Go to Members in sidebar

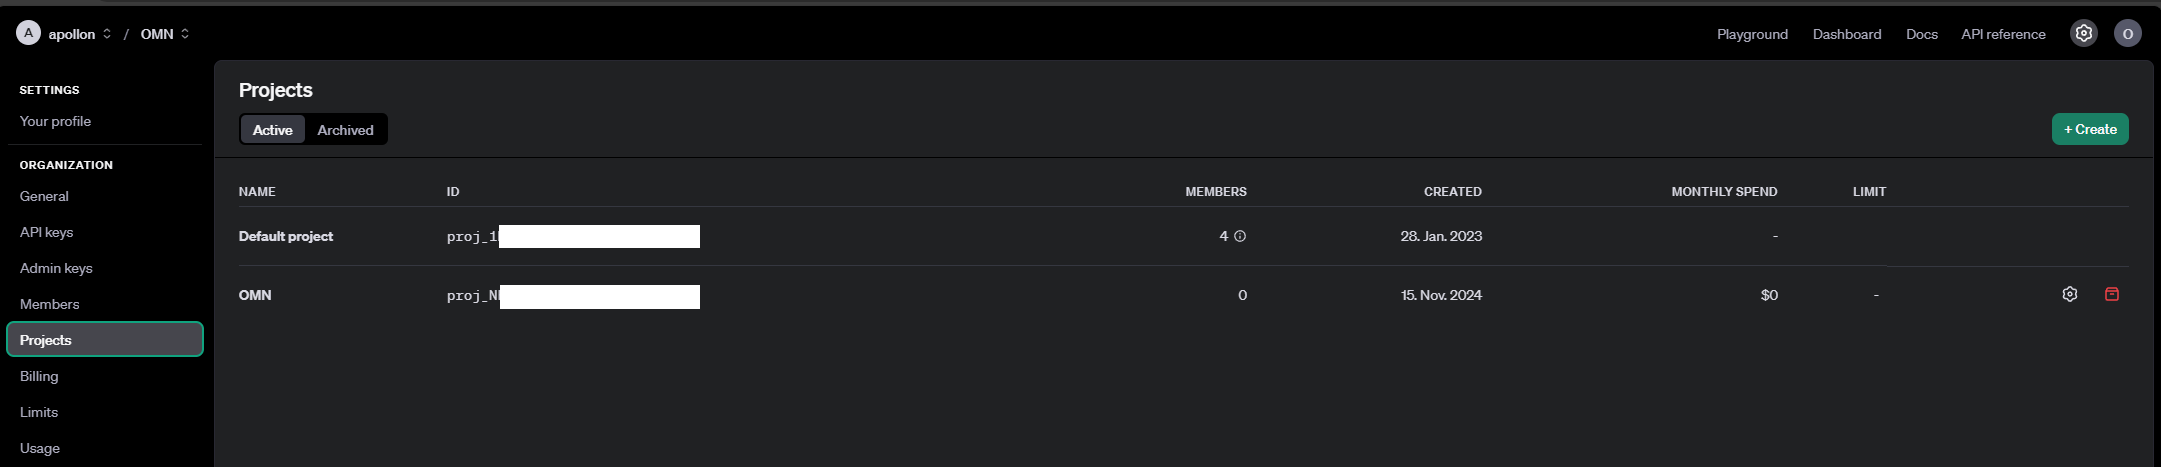coord(49,304)
